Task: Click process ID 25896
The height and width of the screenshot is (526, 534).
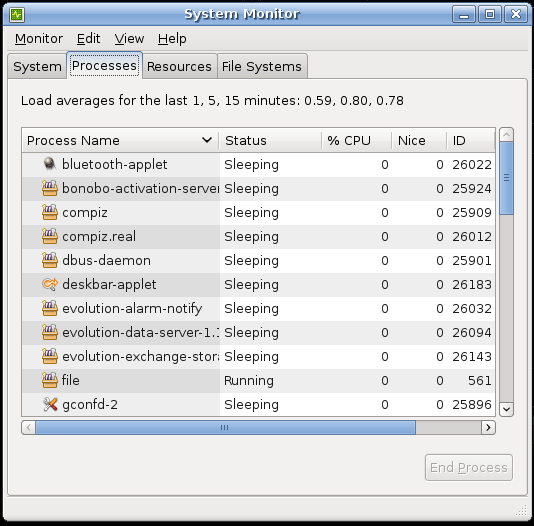Action: coord(472,405)
